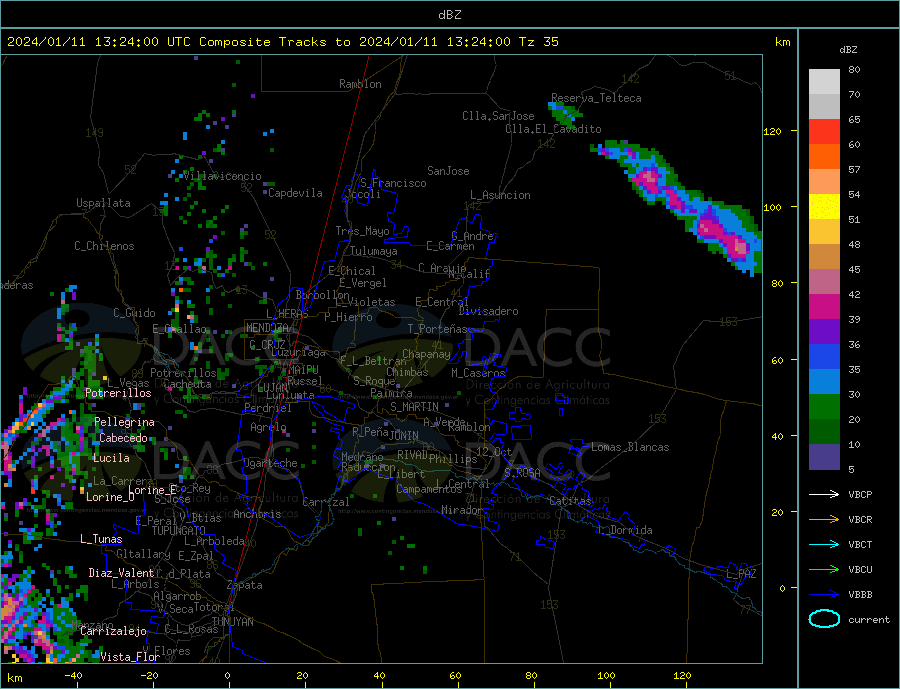Click the 'L_Asuncion' place label
Screen dimensions: 900x689
pyautogui.click(x=501, y=195)
